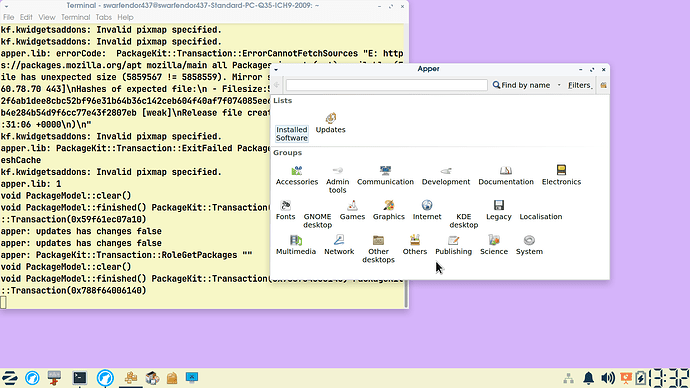Open the Zorin start menu

[10, 378]
